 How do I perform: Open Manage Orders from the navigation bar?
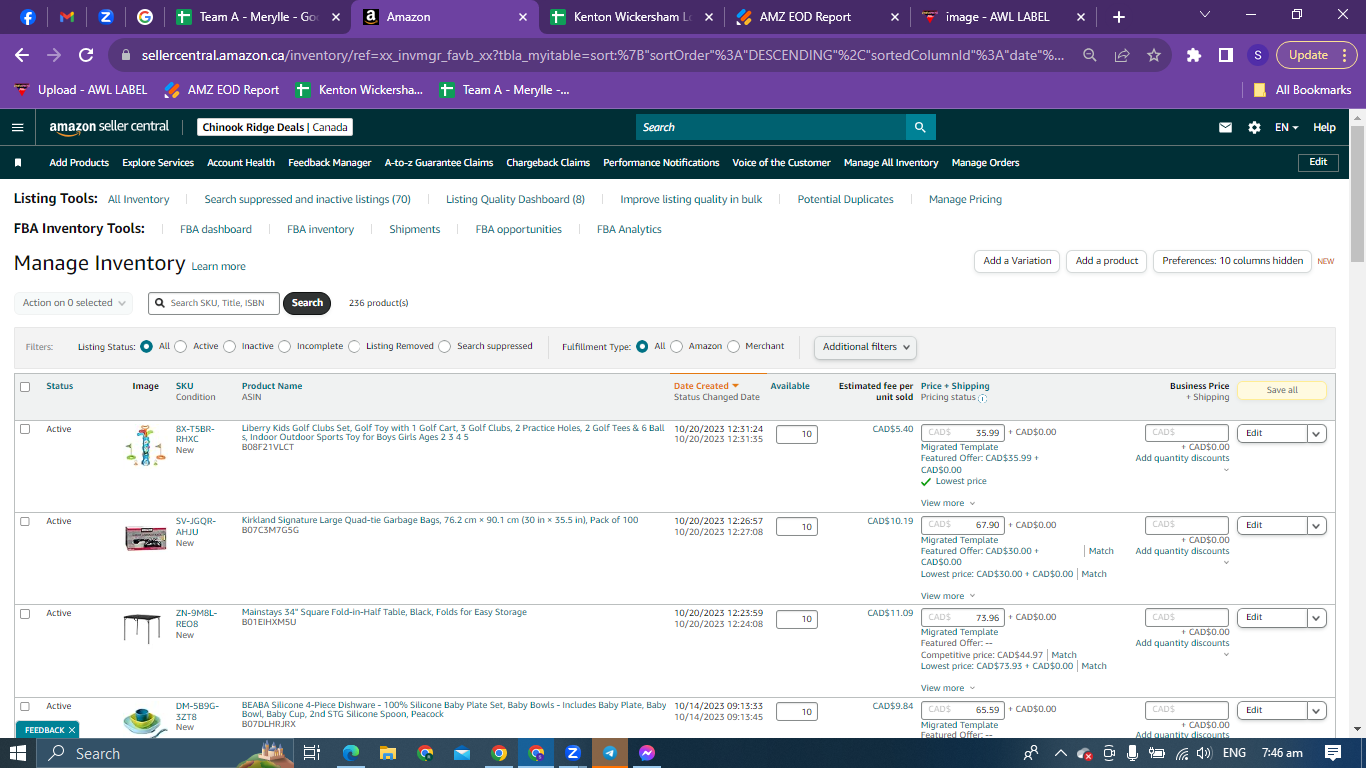[985, 163]
